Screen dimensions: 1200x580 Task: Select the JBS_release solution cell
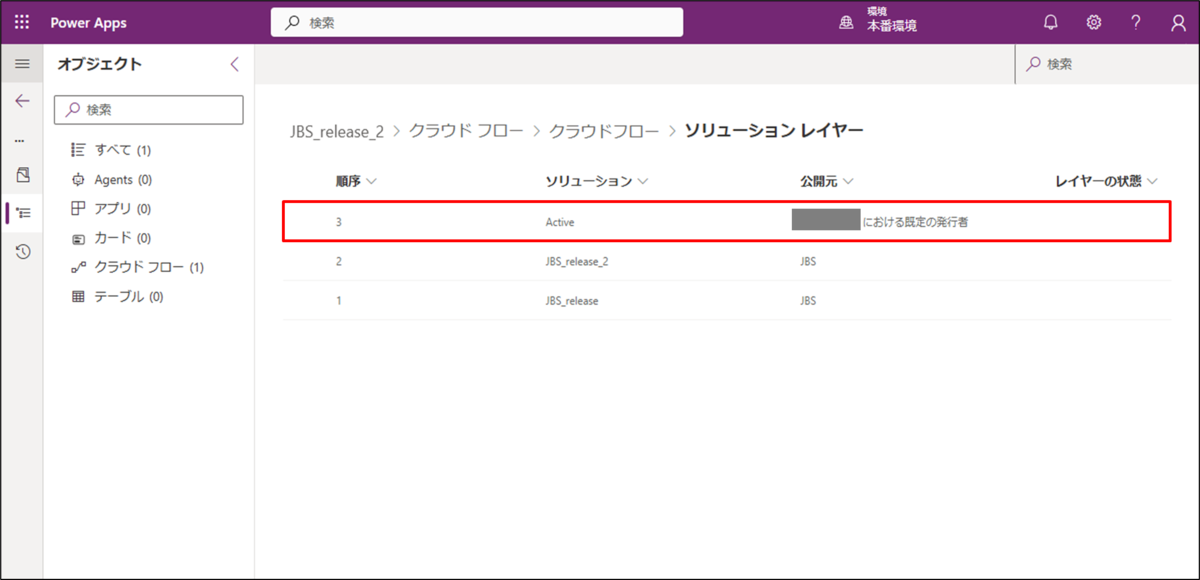(572, 300)
